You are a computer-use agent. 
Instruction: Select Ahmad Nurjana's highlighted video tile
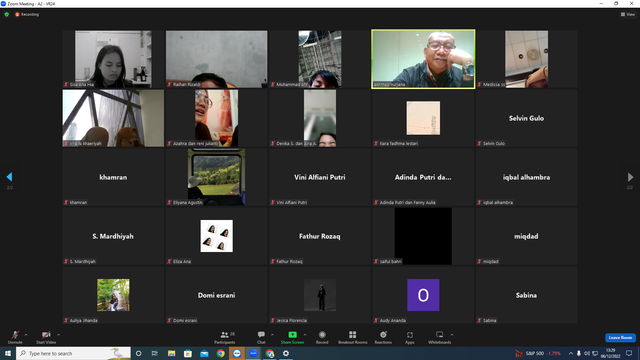(x=423, y=59)
